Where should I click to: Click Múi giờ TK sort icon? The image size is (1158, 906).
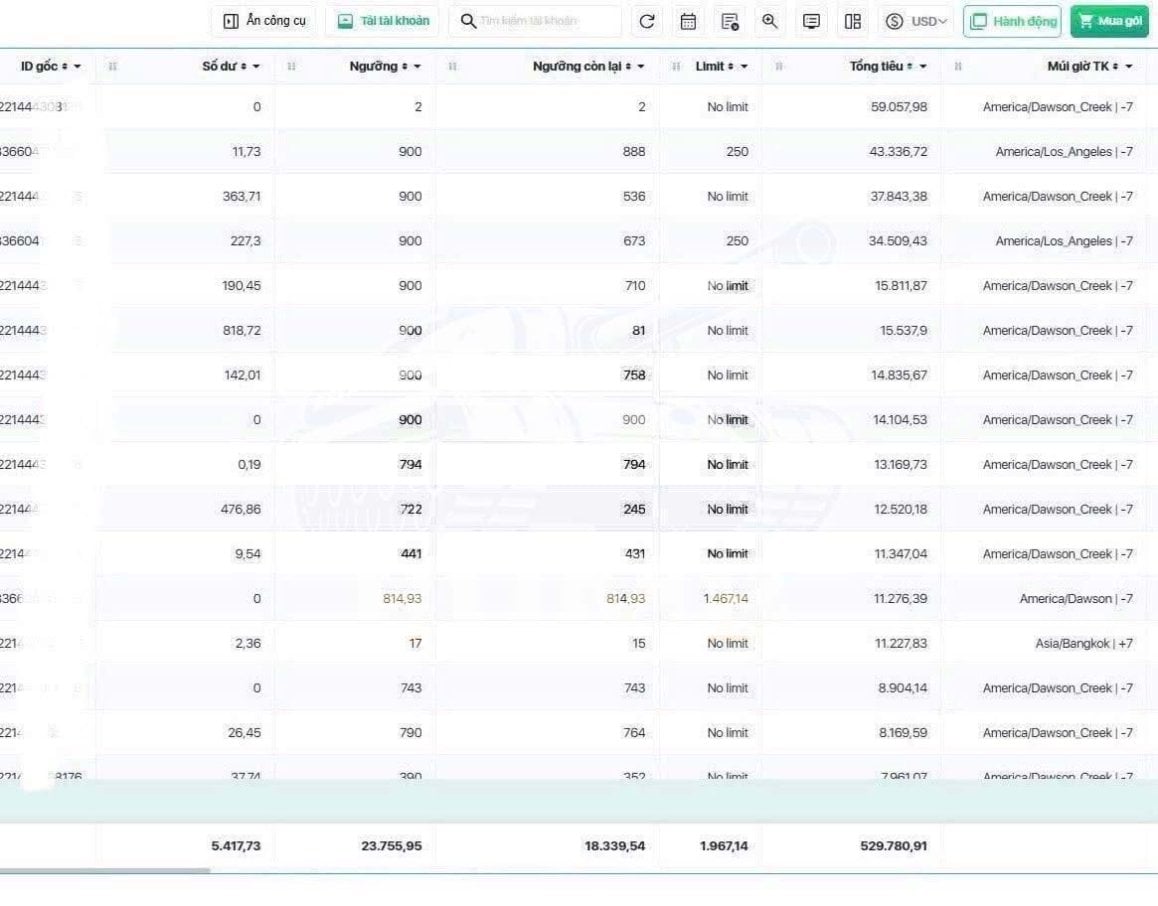[x=1116, y=66]
